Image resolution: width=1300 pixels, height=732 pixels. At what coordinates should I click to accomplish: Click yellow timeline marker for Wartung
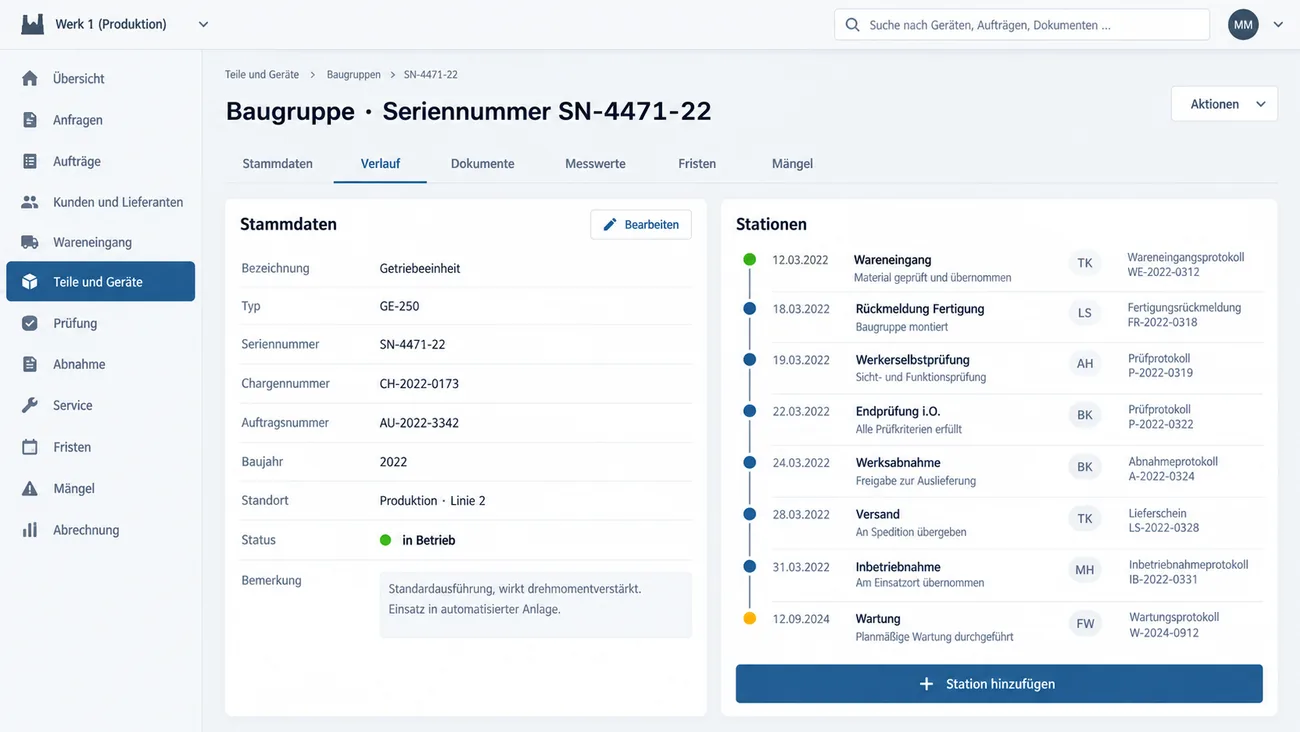point(750,619)
